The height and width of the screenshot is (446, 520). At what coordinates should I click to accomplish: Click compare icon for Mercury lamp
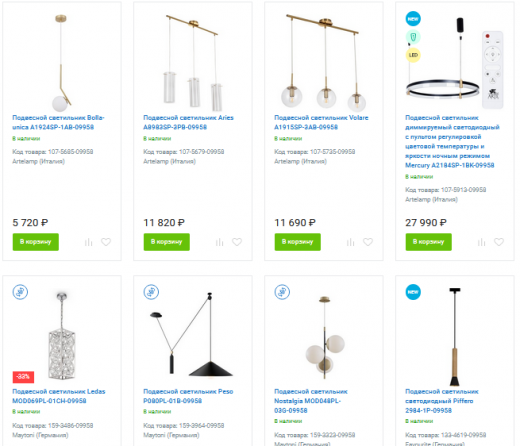click(x=481, y=242)
